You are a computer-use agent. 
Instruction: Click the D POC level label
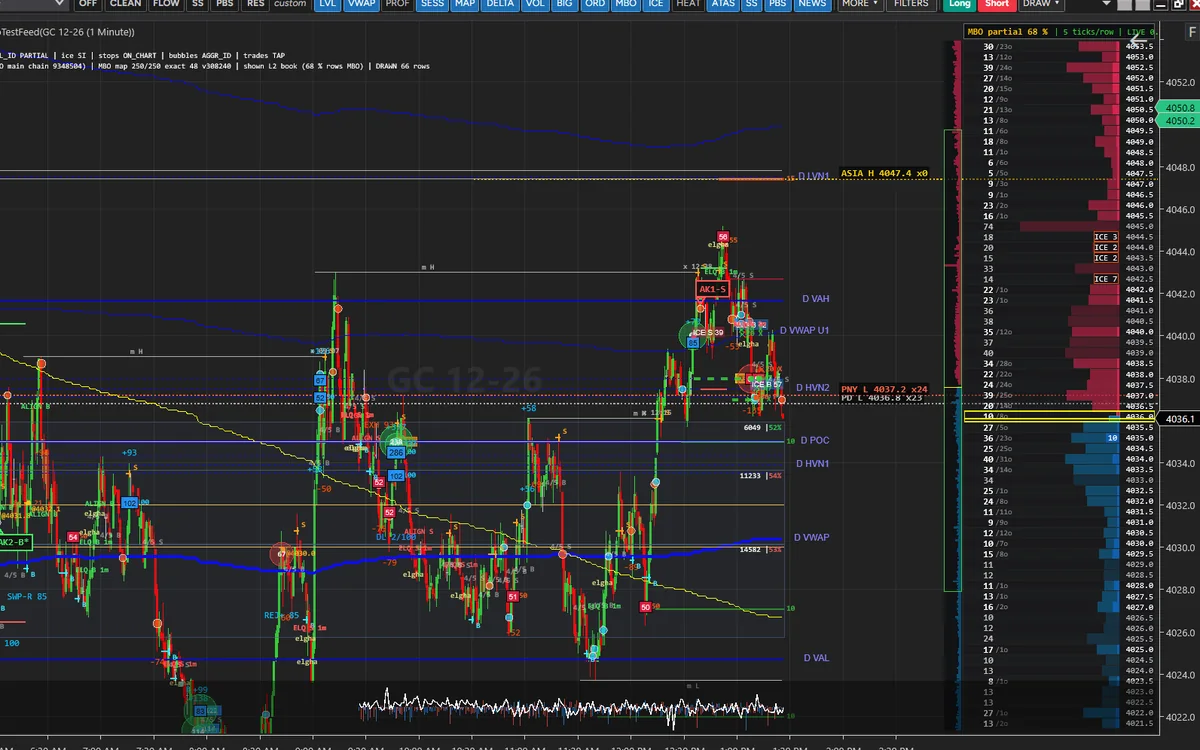tap(814, 440)
